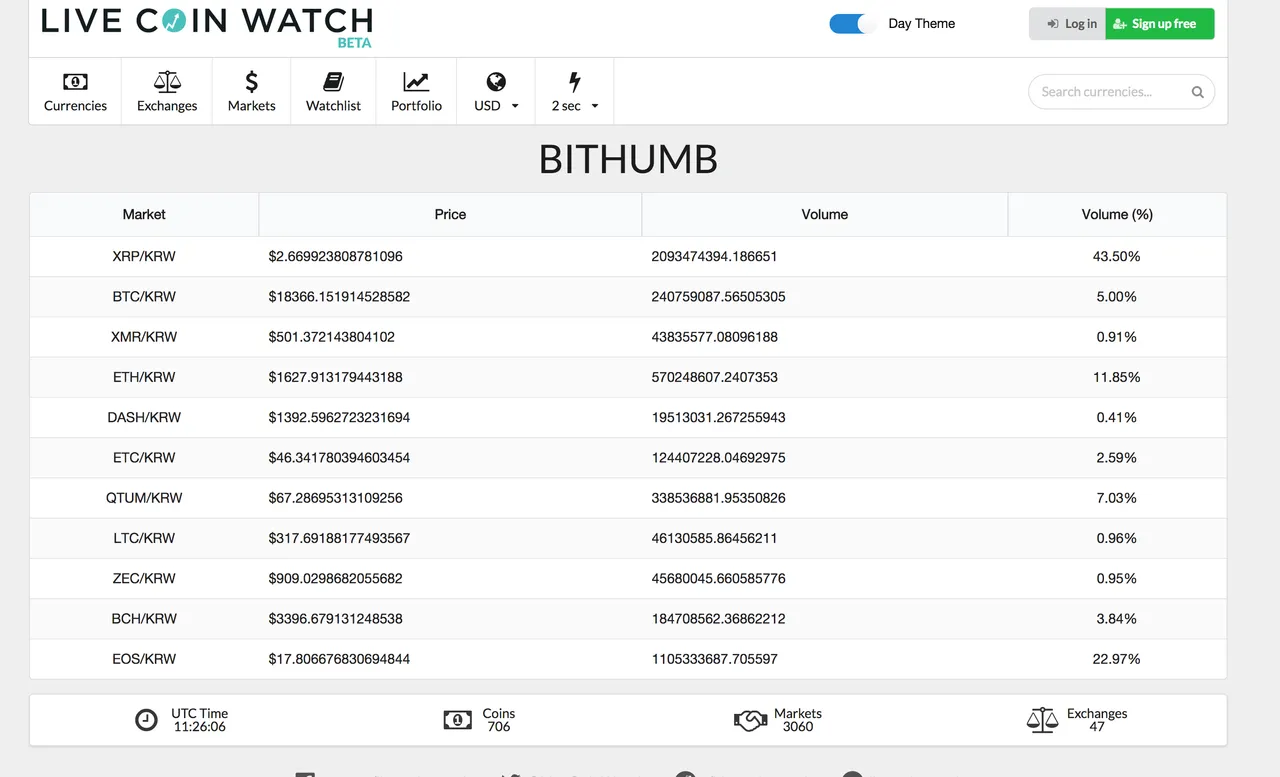Select the ZEC/KRW market cell
This screenshot has width=1280, height=777.
(x=144, y=578)
